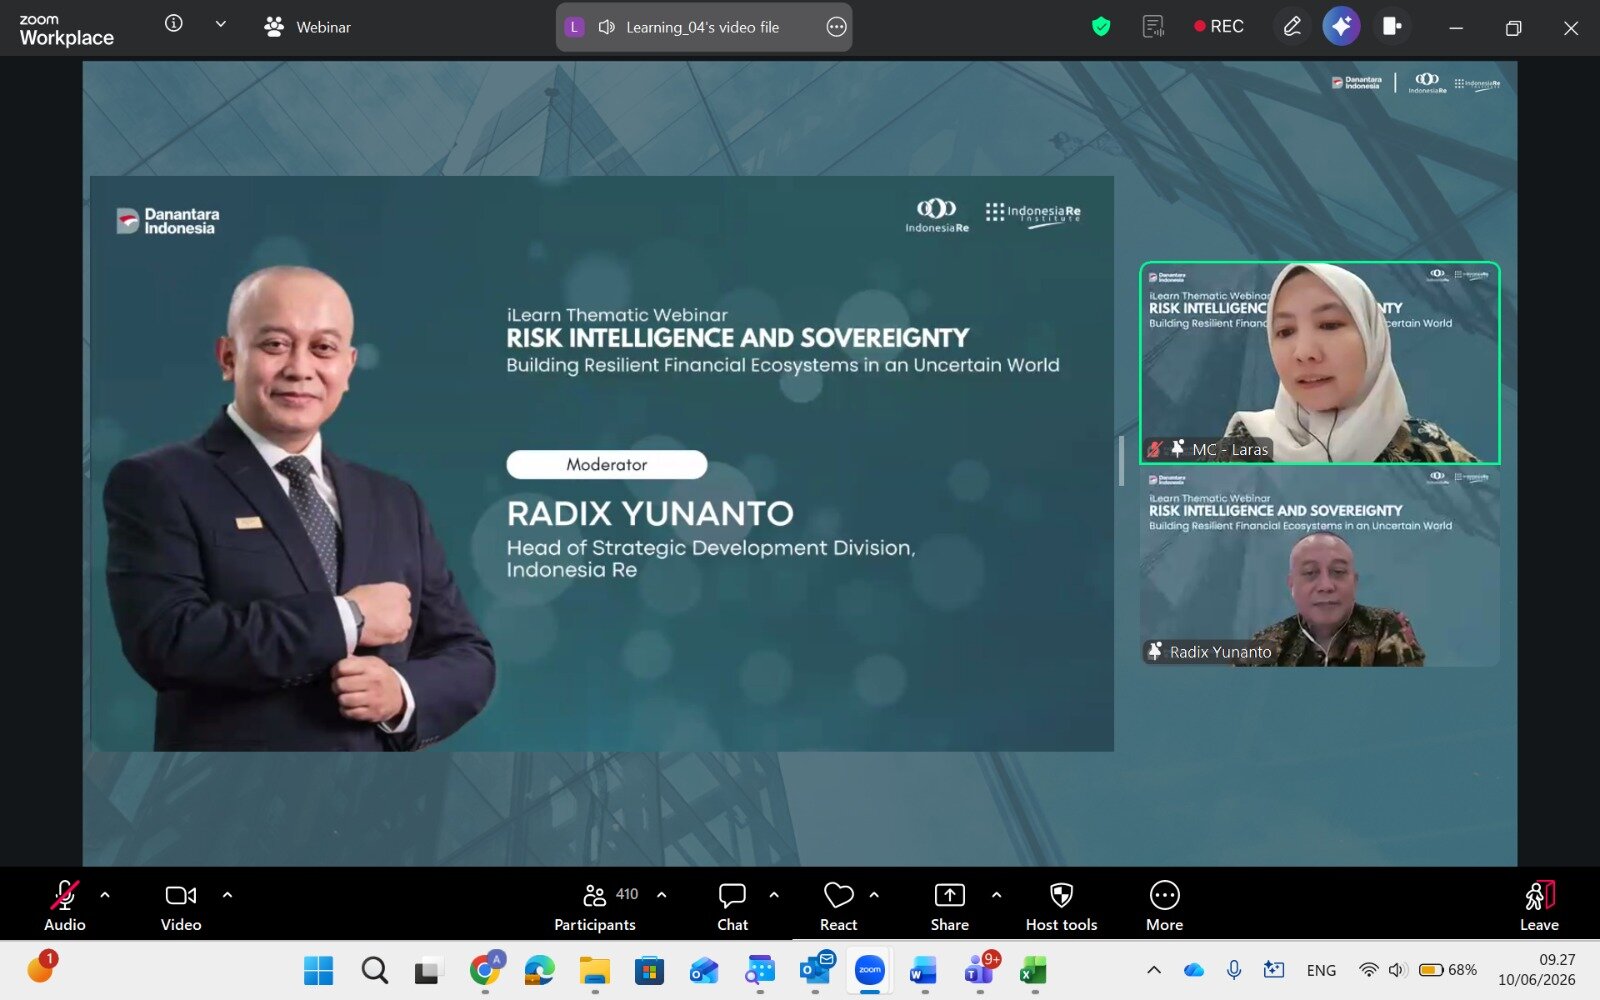Open the More options menu
The height and width of the screenshot is (1000, 1600).
1164,906
